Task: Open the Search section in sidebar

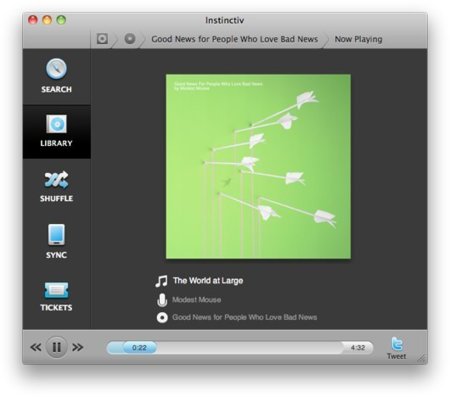Action: point(56,76)
